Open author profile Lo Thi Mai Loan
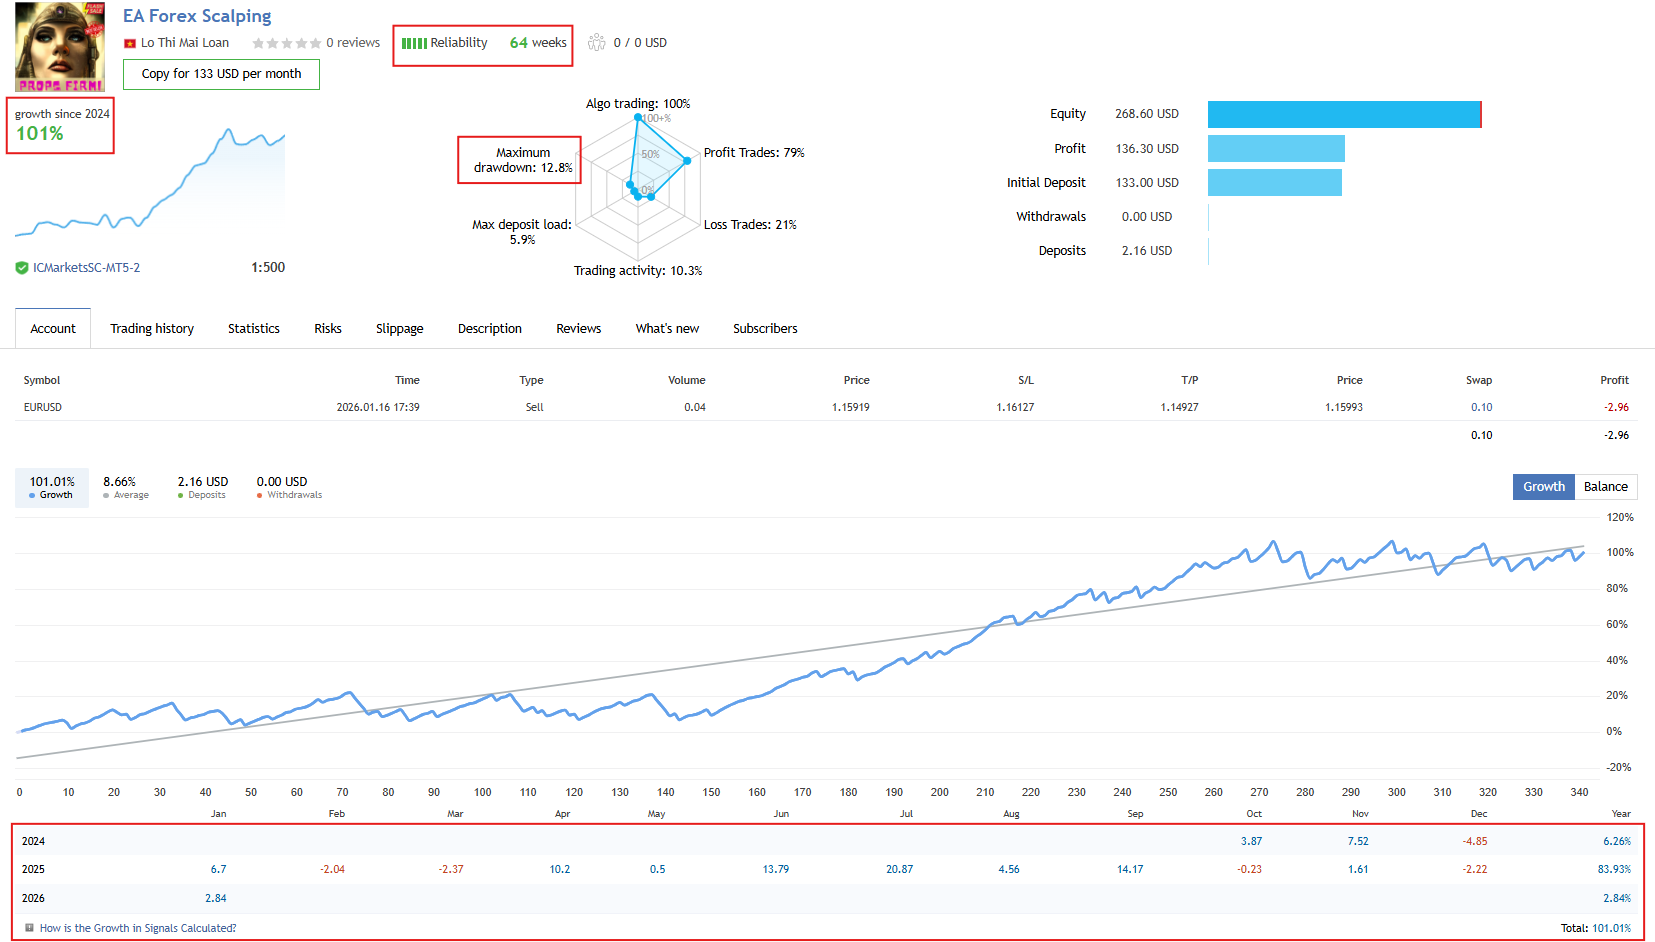 coord(185,43)
